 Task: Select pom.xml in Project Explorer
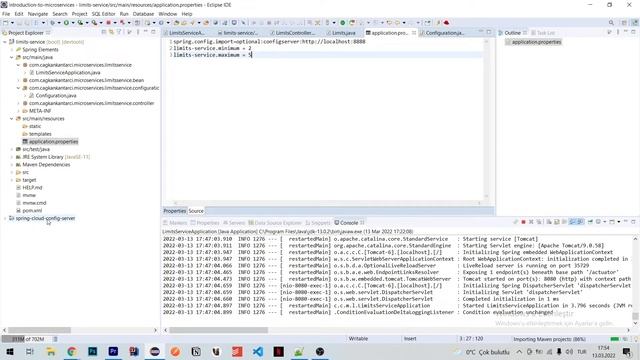tap(32, 211)
